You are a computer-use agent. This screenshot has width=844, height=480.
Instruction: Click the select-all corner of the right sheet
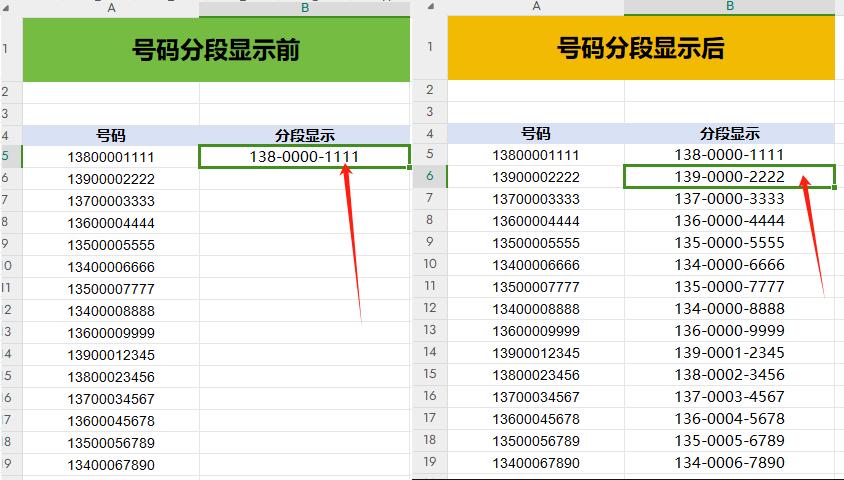click(x=430, y=6)
